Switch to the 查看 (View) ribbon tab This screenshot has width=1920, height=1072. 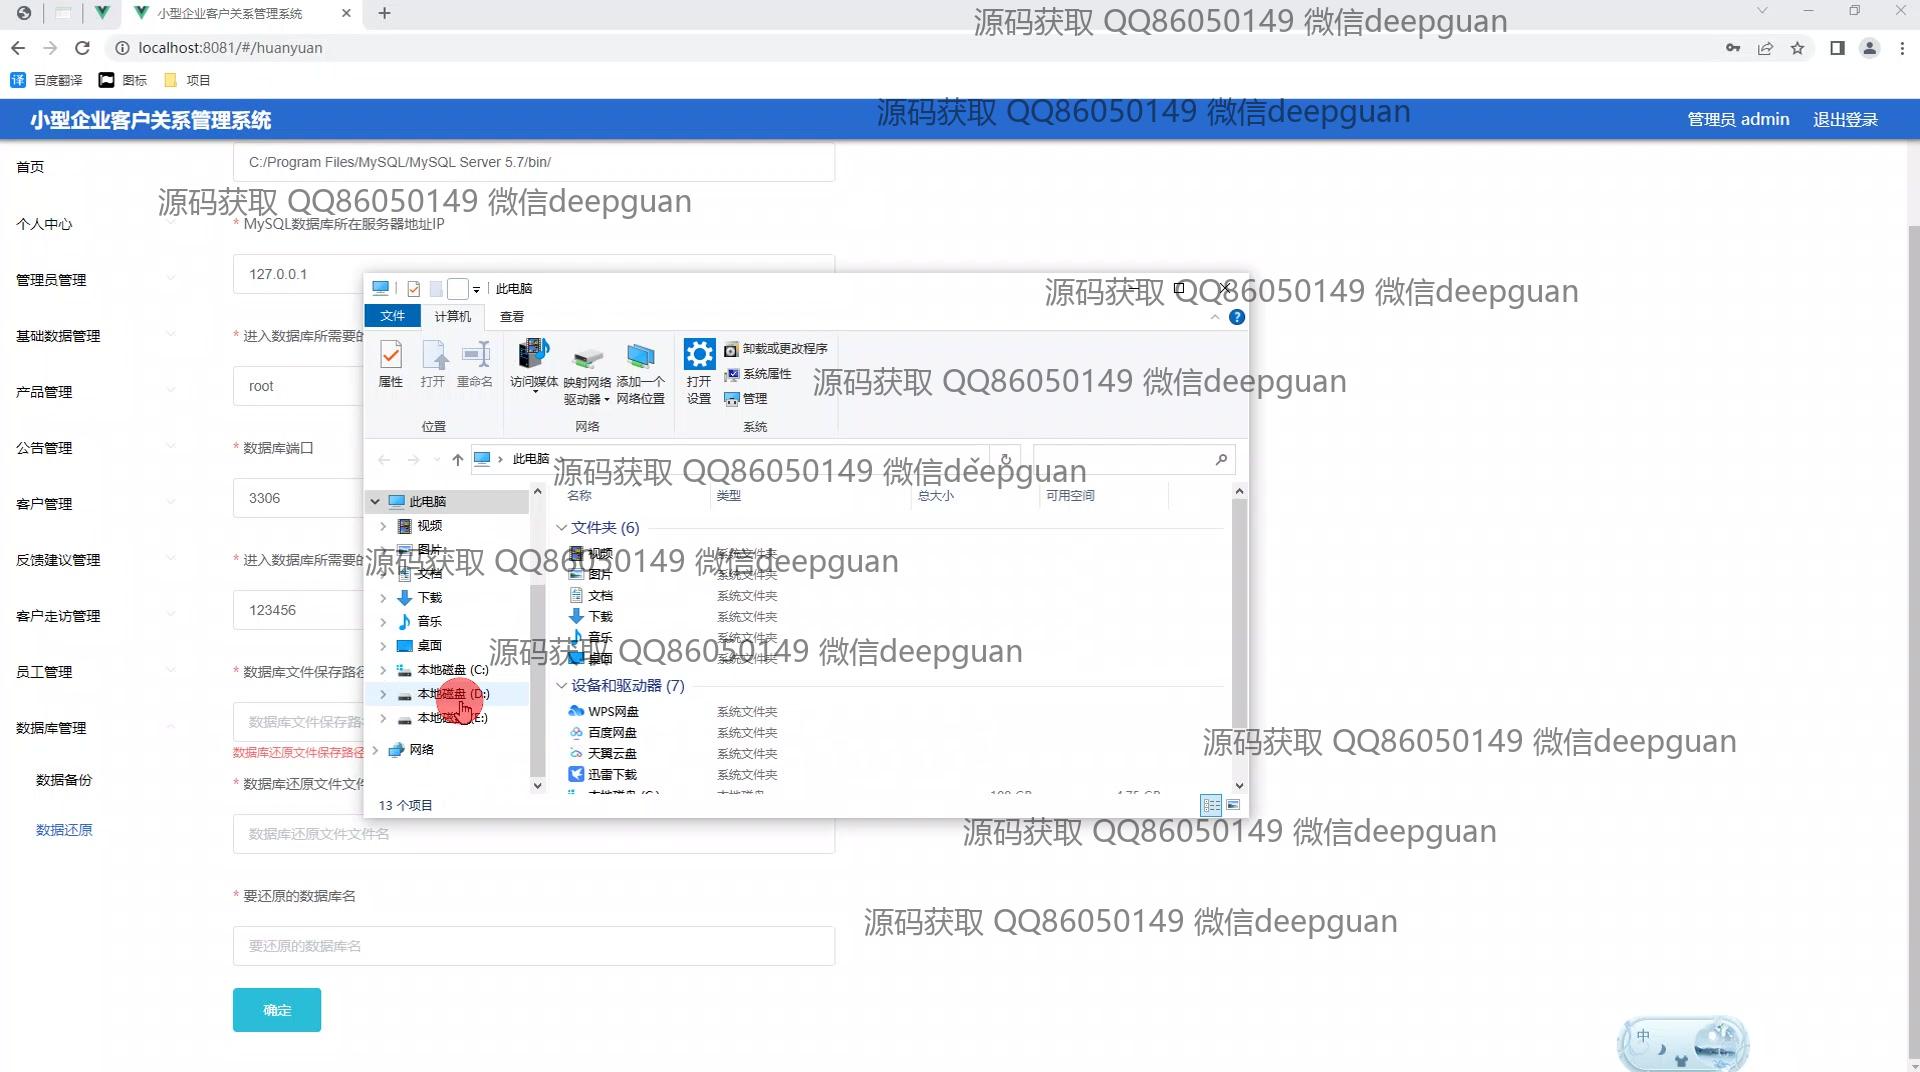click(512, 317)
